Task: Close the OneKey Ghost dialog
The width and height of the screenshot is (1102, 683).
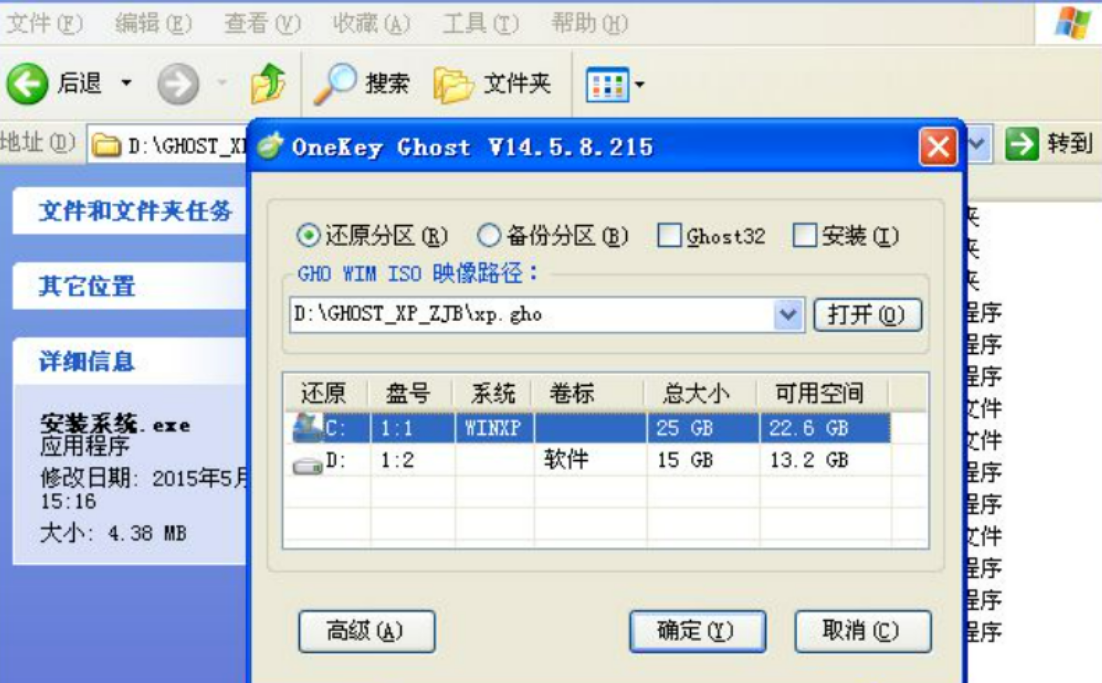Action: 938,148
